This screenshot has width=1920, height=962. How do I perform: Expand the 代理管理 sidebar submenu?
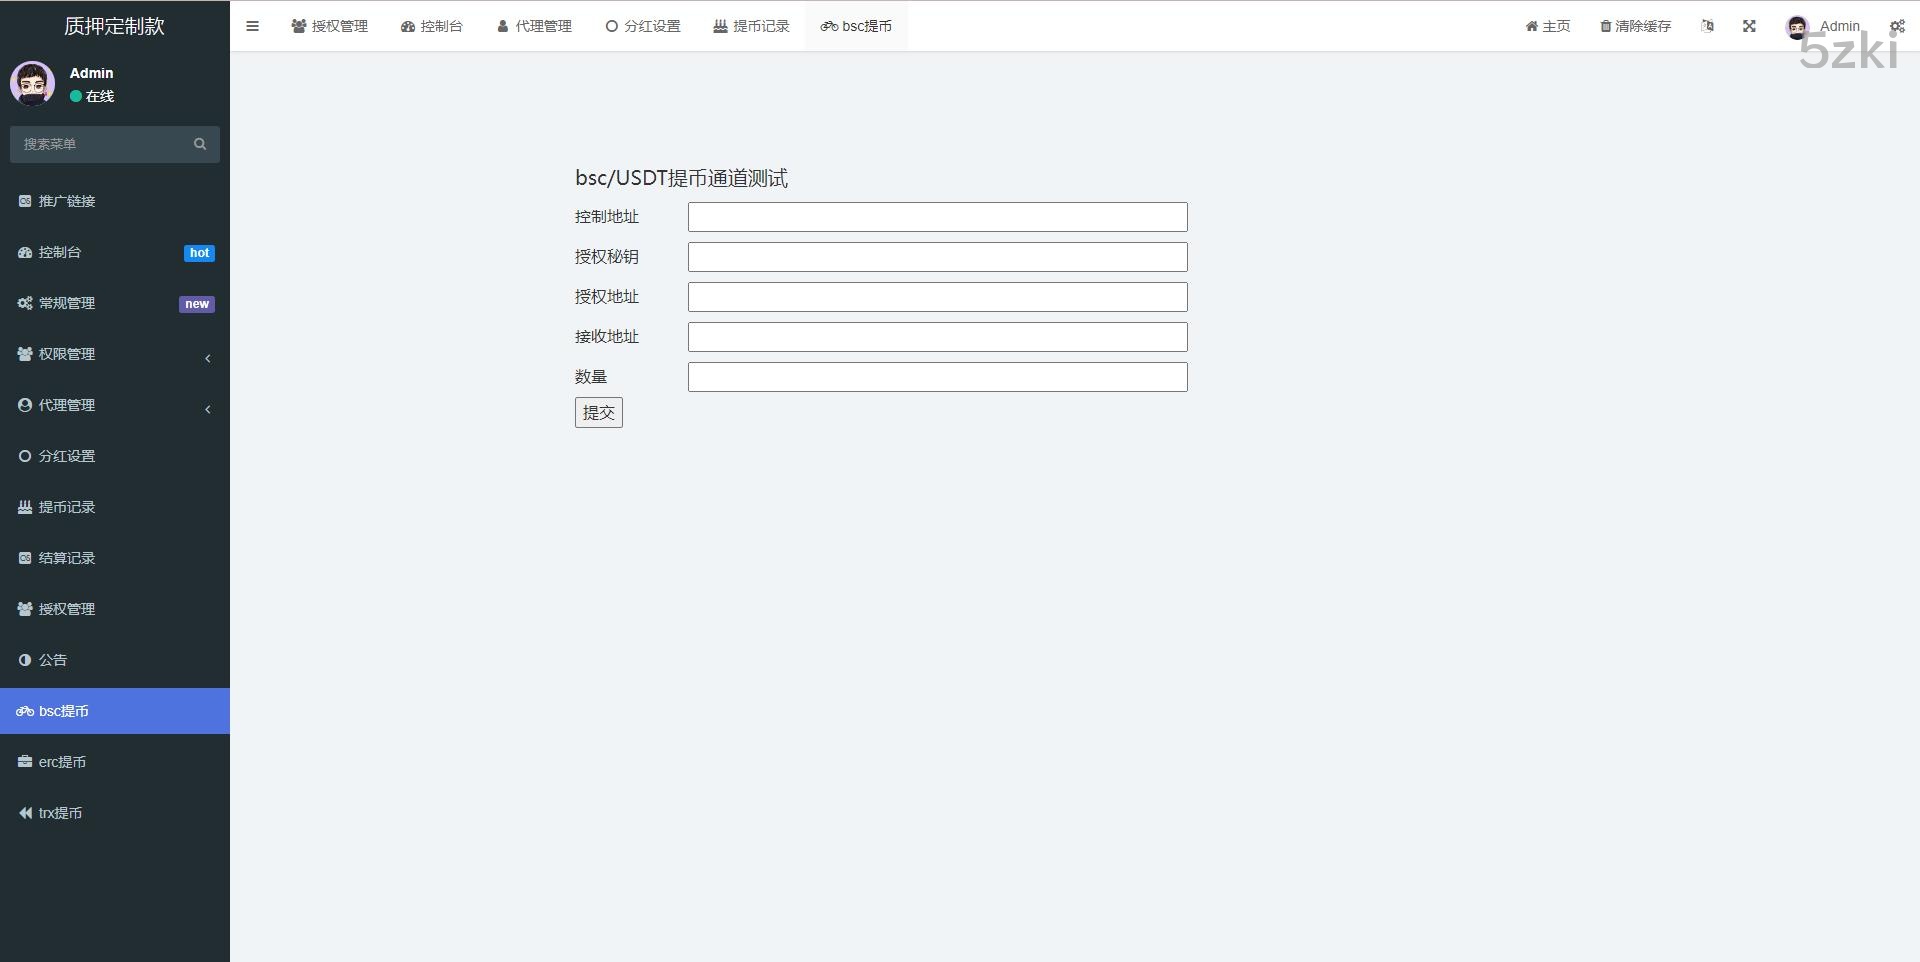tap(115, 405)
